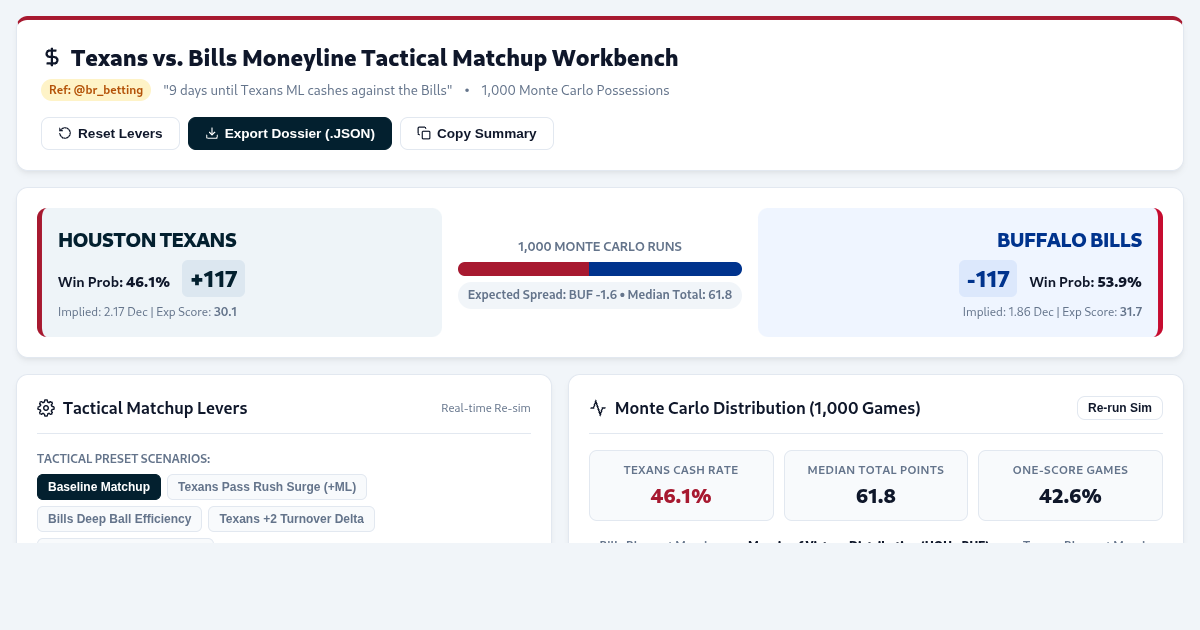1200x630 pixels.
Task: Click the Texans +117 moneyline odds badge
Action: point(213,279)
